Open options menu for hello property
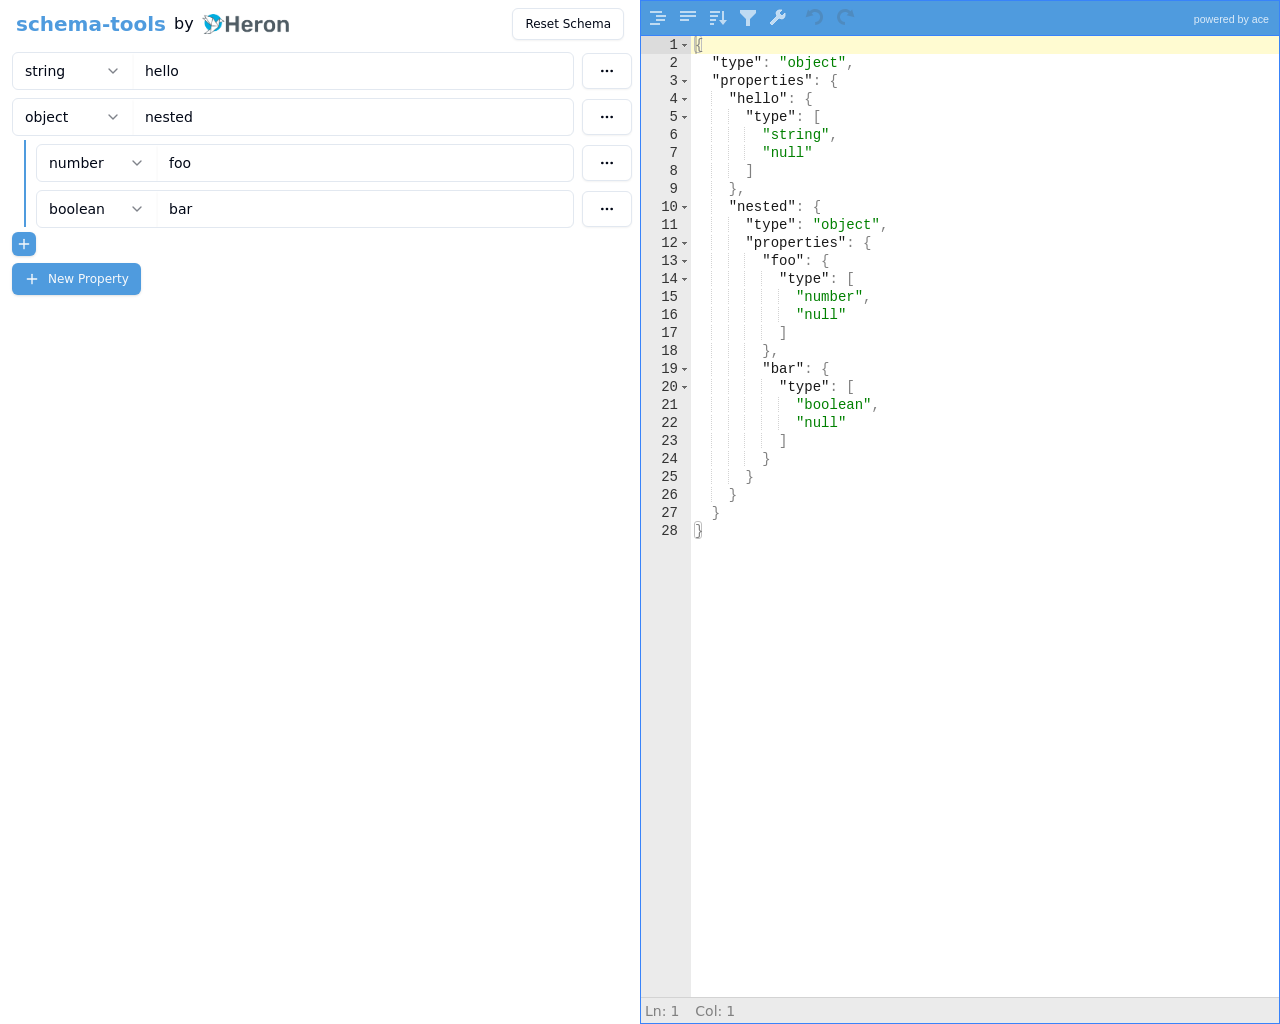This screenshot has height=1024, width=1280. pos(607,71)
